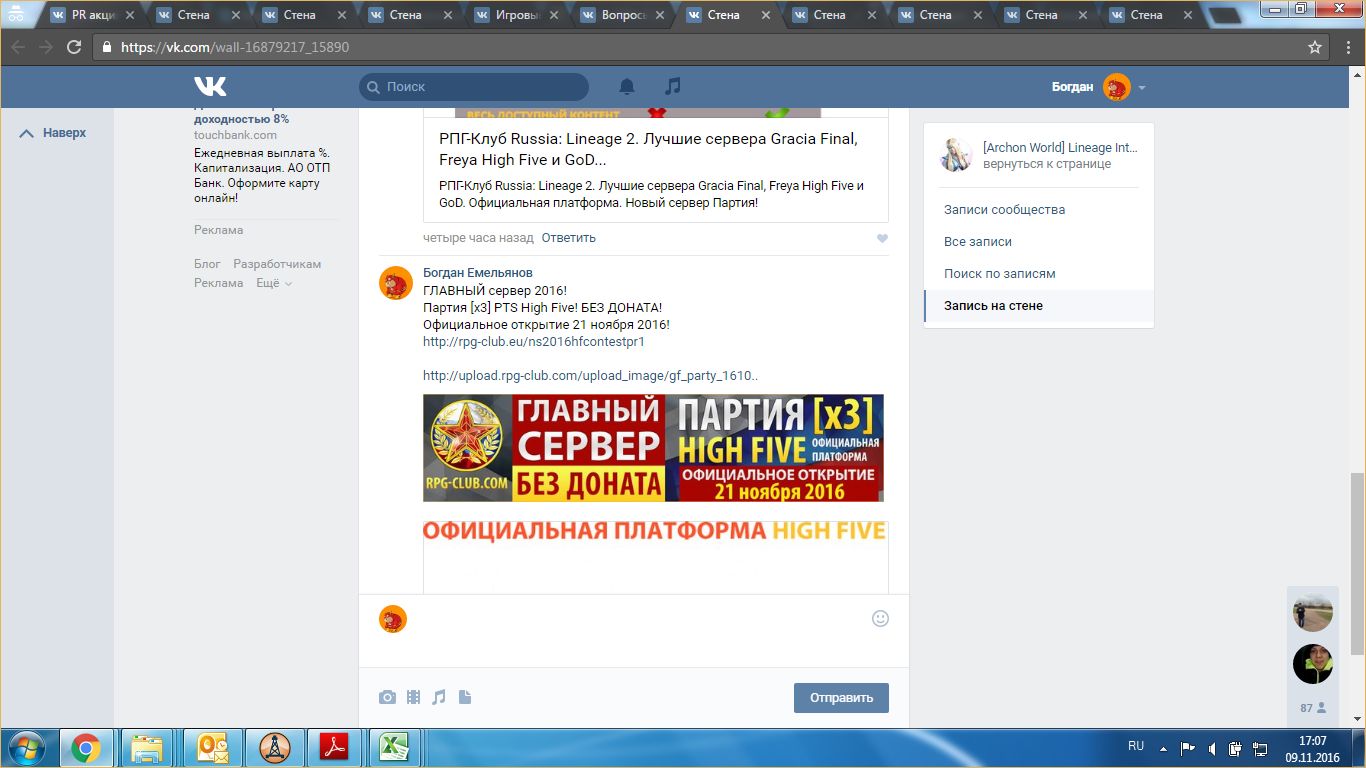Open volume control in system tray

(x=1212, y=748)
